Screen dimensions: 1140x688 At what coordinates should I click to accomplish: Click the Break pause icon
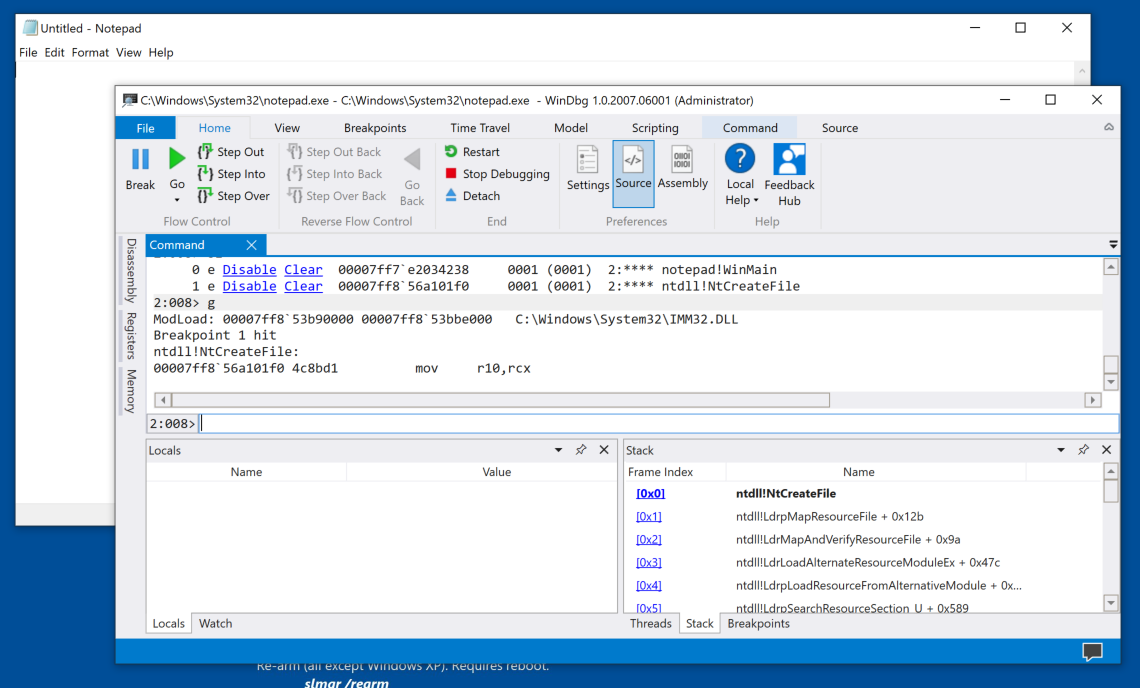140,159
